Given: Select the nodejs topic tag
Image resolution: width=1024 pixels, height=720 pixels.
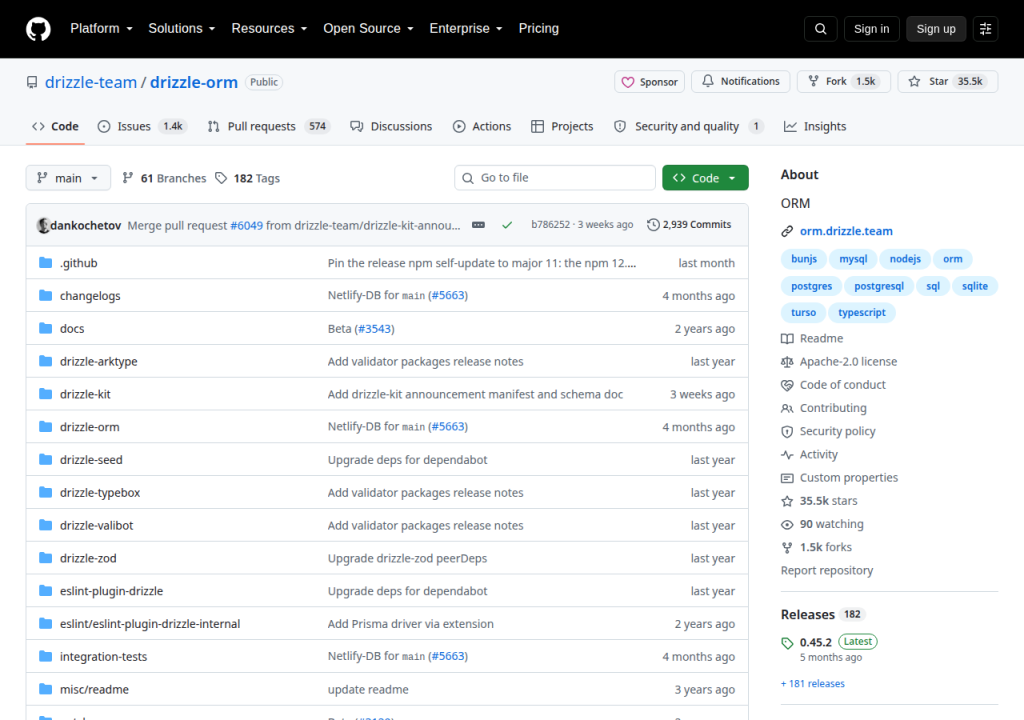Looking at the screenshot, I should (x=904, y=259).
